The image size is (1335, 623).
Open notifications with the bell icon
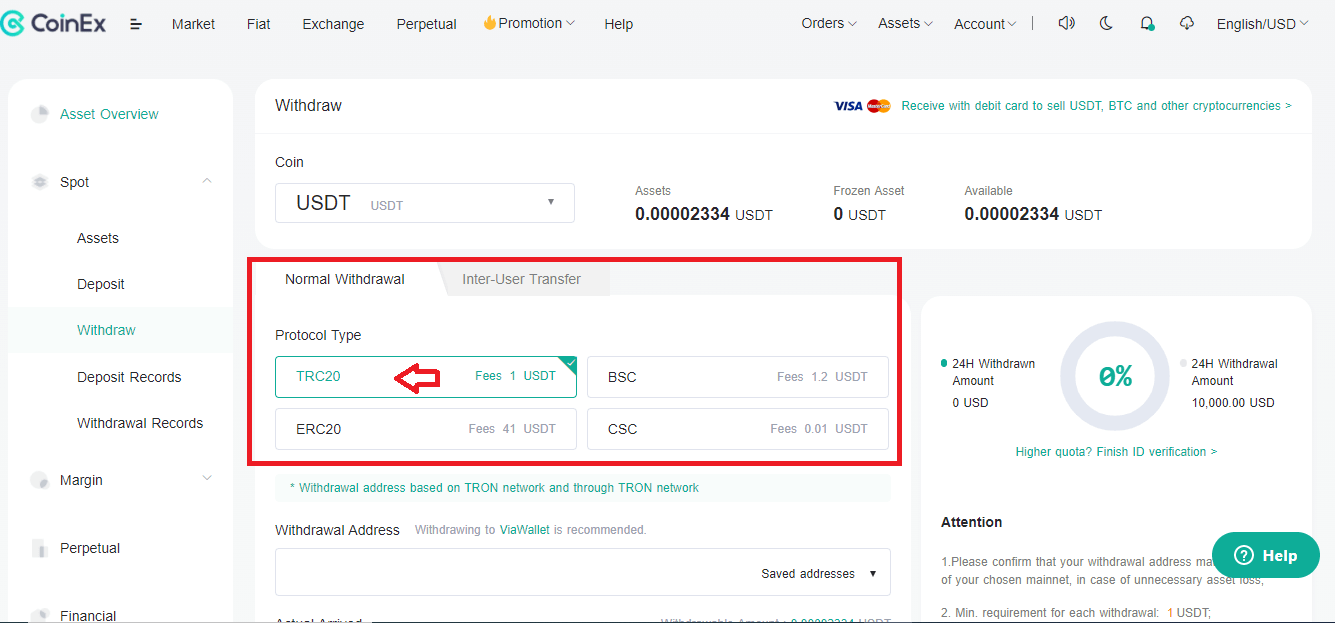(1147, 24)
